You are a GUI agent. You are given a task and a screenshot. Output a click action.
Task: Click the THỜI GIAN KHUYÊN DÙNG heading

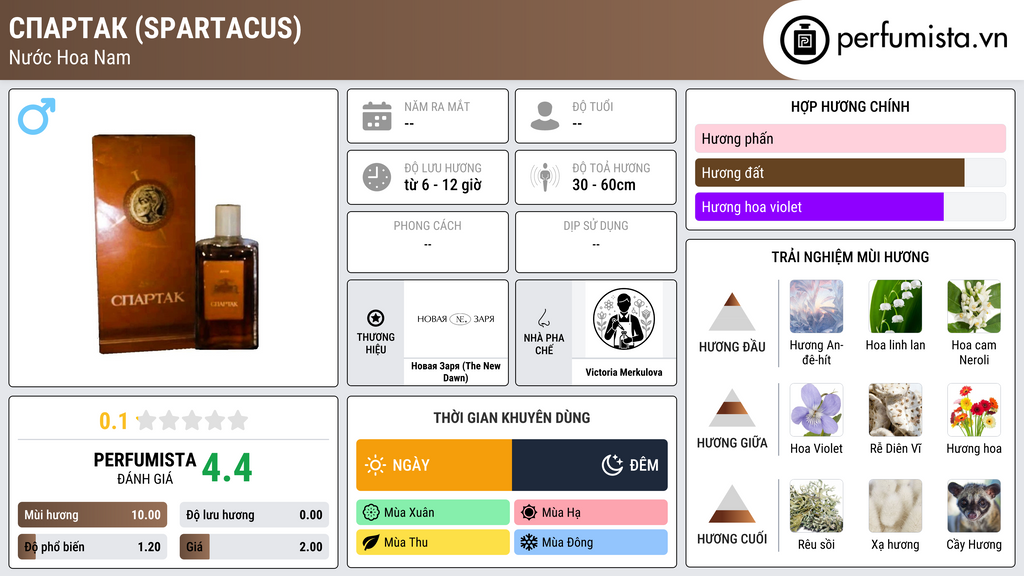click(x=512, y=418)
